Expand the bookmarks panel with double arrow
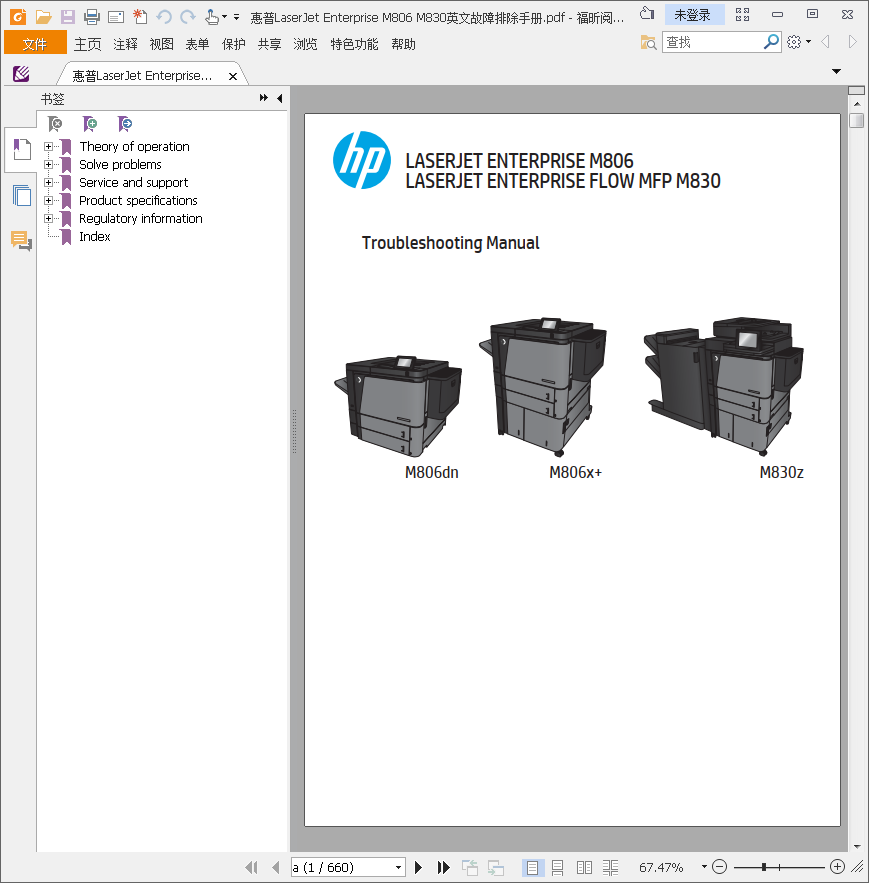869x883 pixels. coord(264,98)
